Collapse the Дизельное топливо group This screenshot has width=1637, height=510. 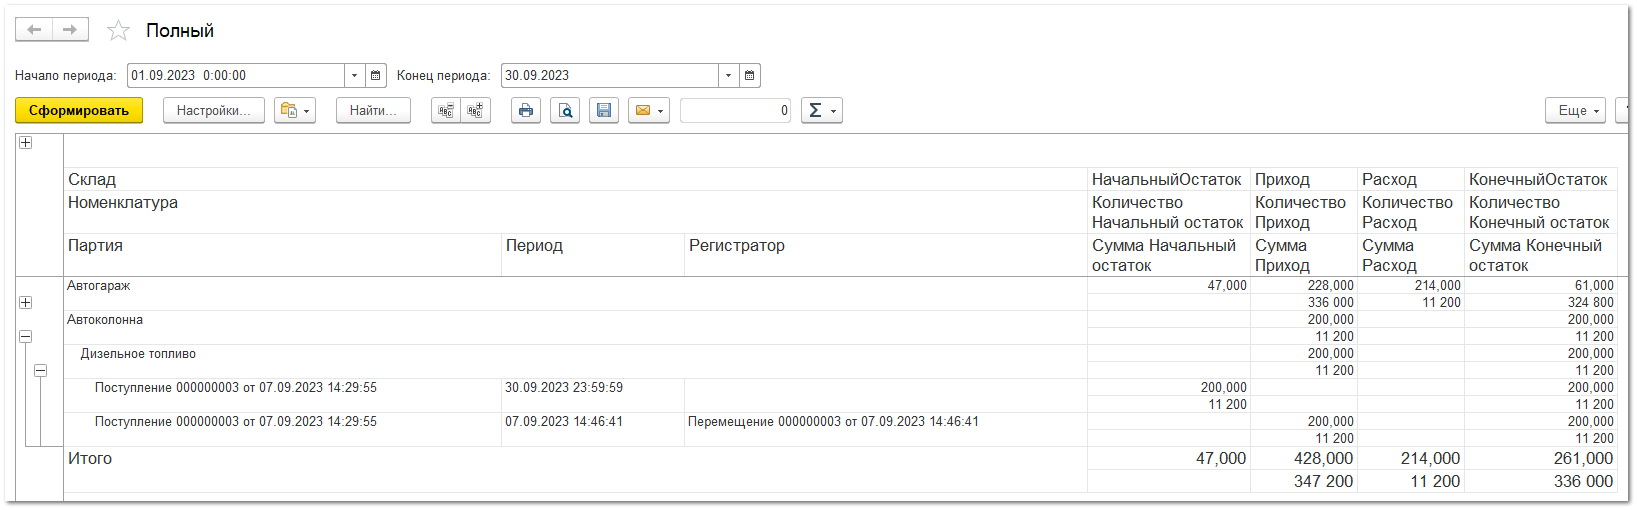click(41, 371)
